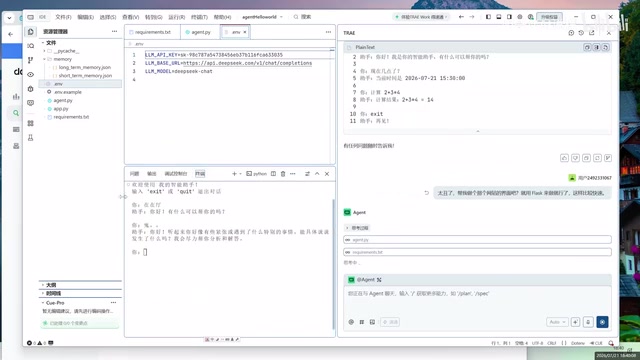Split the terminal with the split icon
This screenshot has width=640, height=360.
[x=273, y=174]
